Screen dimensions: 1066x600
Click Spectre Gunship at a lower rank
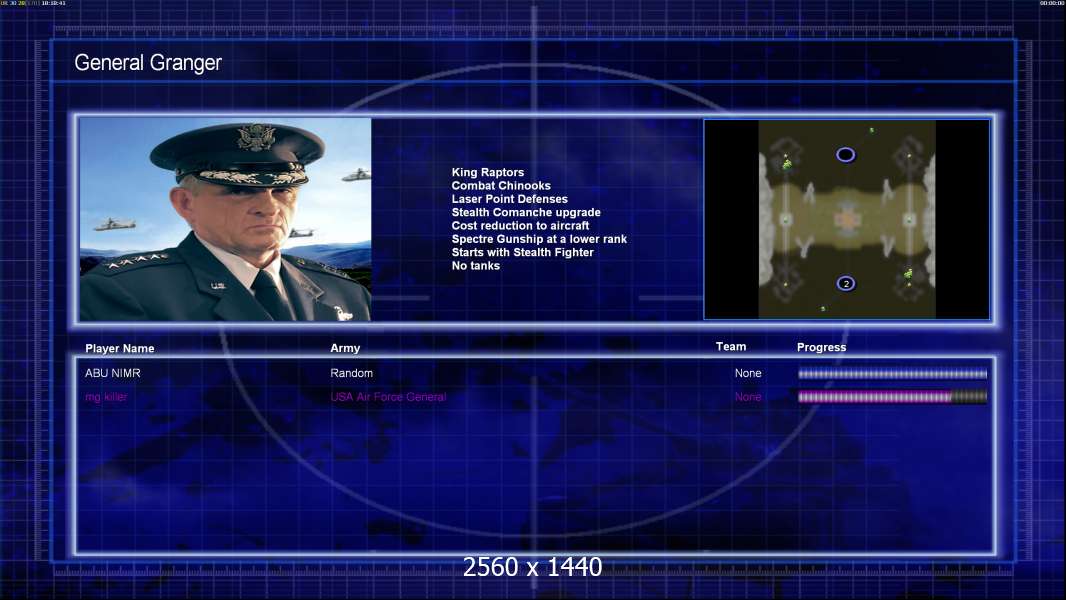[x=539, y=239]
